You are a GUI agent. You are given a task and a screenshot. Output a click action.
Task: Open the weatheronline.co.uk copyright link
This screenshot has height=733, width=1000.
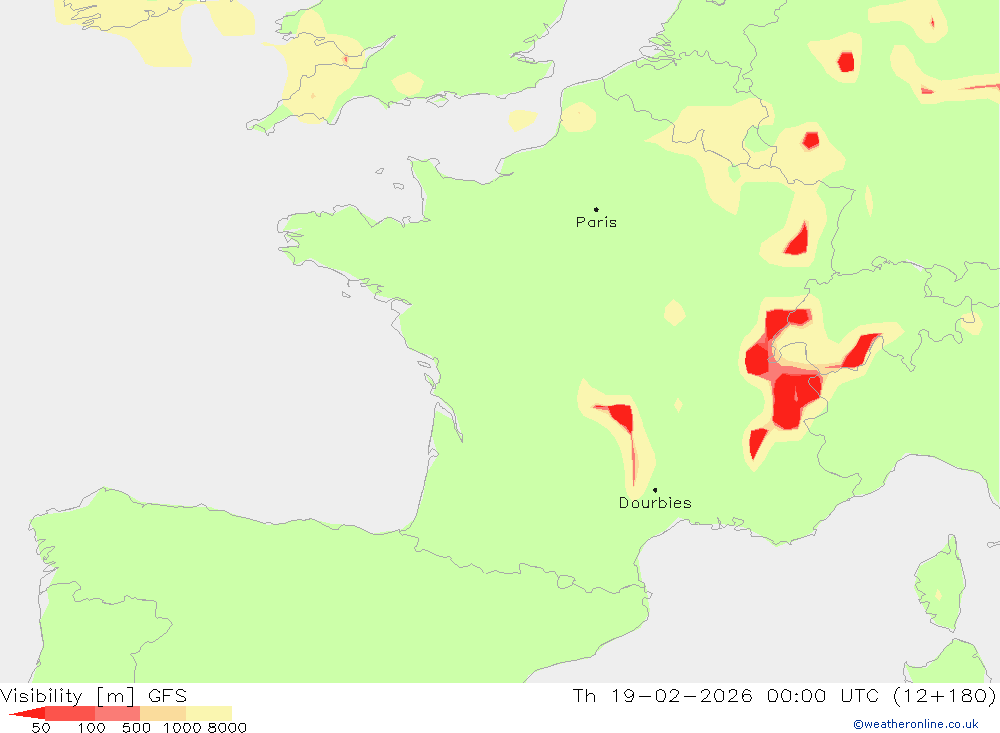coord(916,724)
